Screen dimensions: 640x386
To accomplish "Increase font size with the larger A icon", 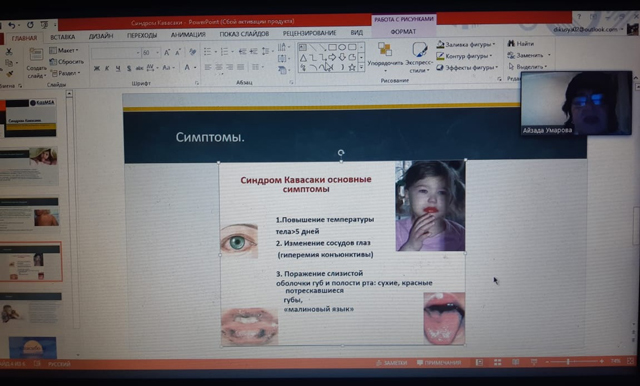I will tap(167, 52).
